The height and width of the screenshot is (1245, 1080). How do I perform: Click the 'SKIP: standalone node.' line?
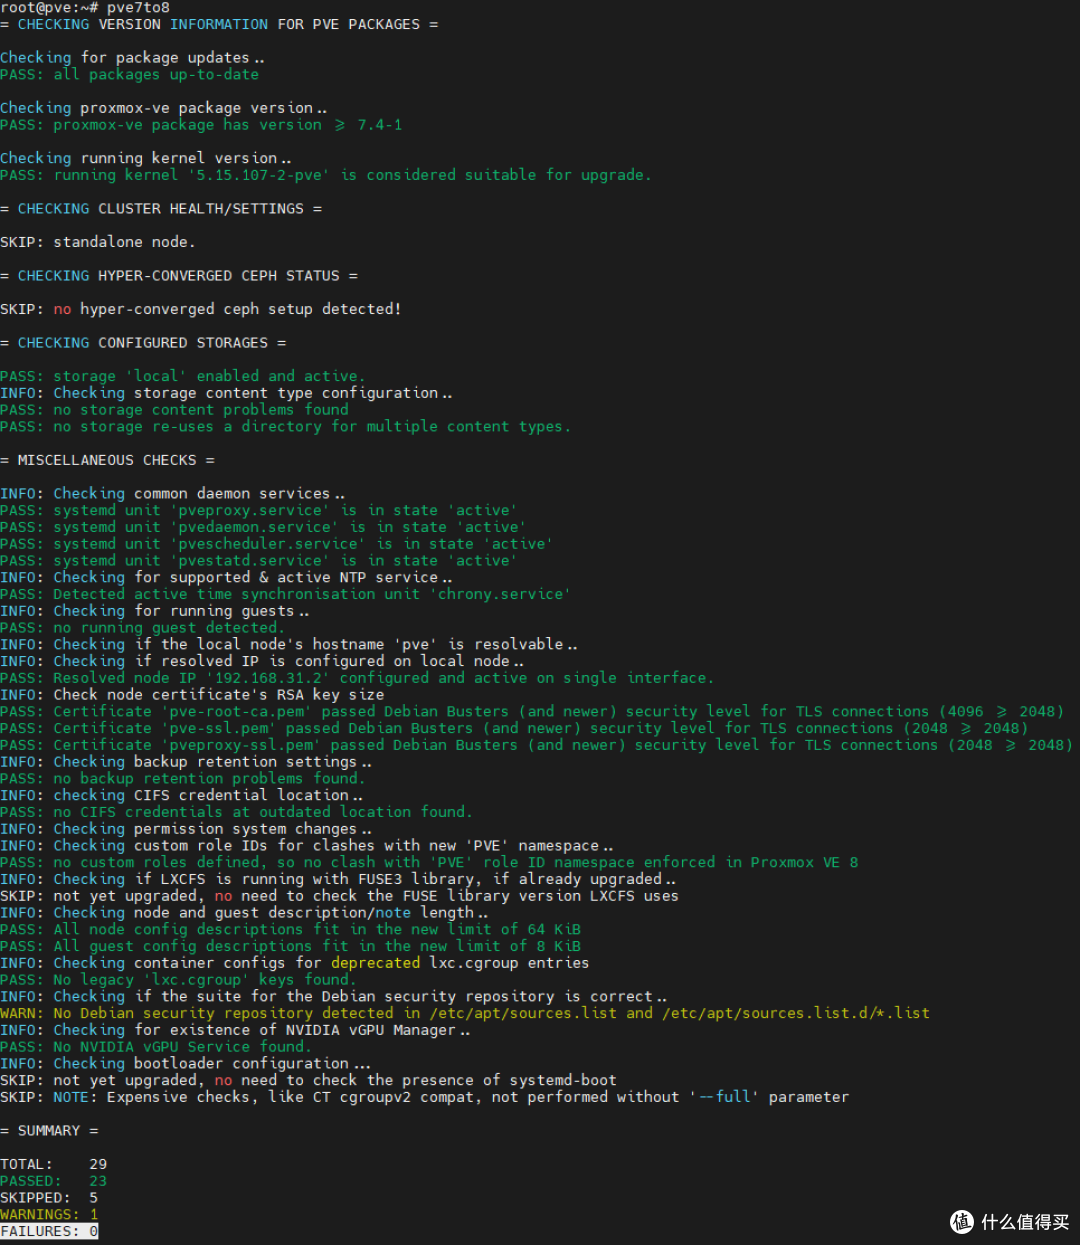98,242
